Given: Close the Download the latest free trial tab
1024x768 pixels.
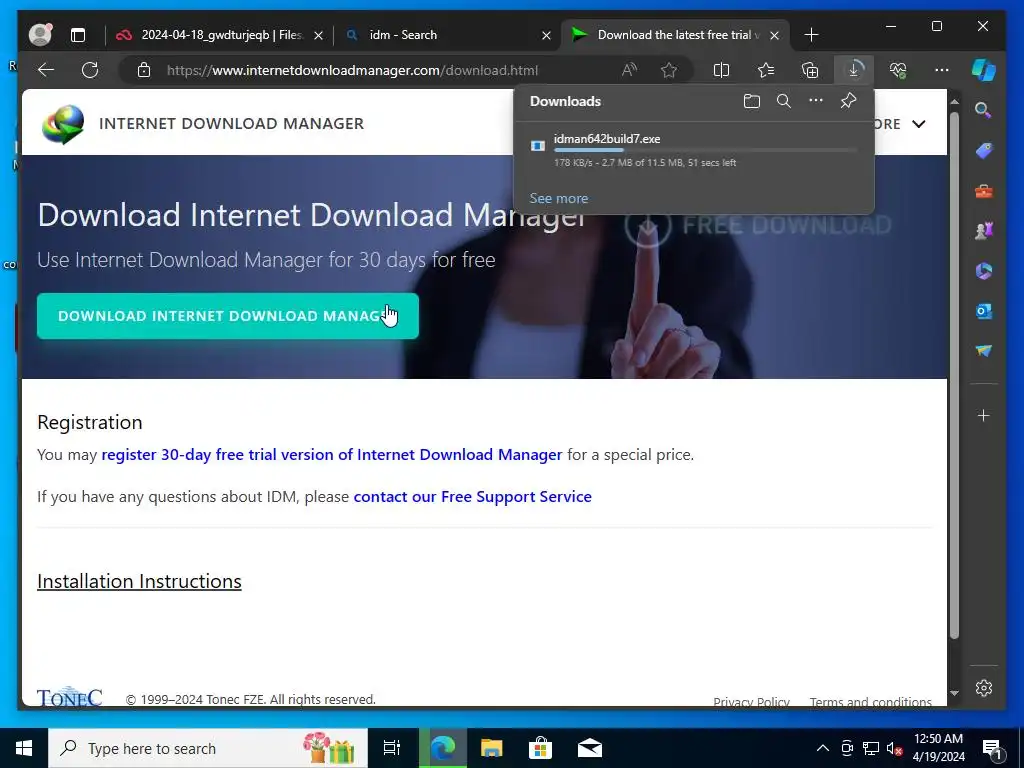Looking at the screenshot, I should [x=774, y=35].
